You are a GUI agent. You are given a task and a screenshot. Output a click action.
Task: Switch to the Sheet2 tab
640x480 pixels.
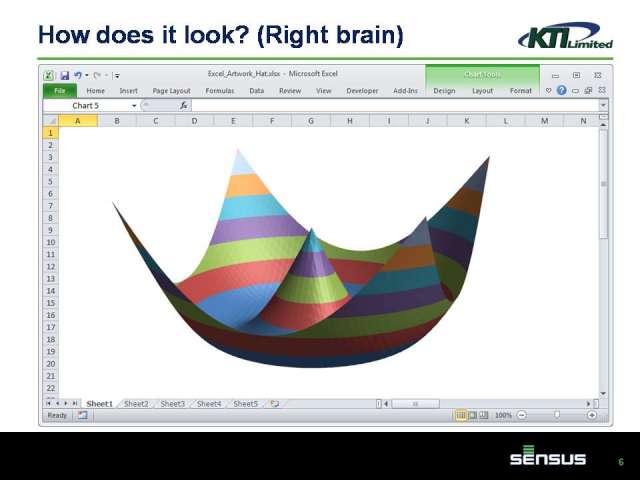(x=136, y=404)
